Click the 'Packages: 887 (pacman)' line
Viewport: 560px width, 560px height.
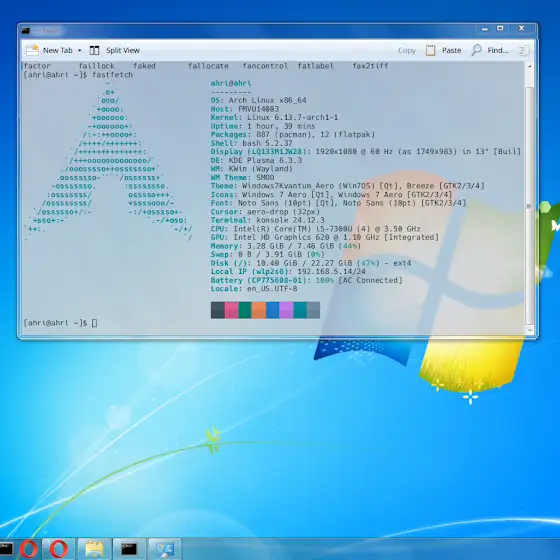coord(292,135)
